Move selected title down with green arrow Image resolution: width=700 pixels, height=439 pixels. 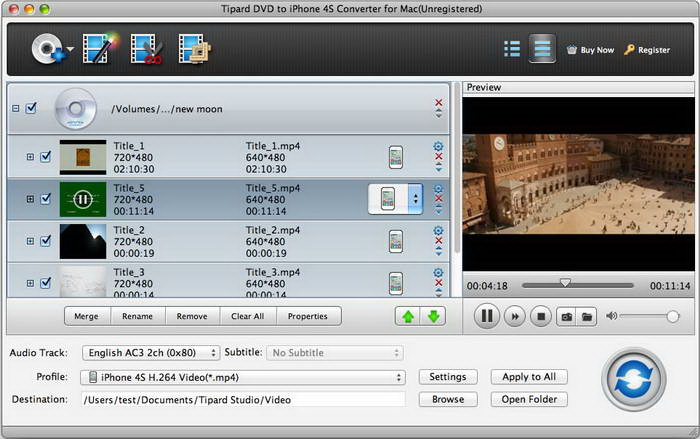(434, 316)
